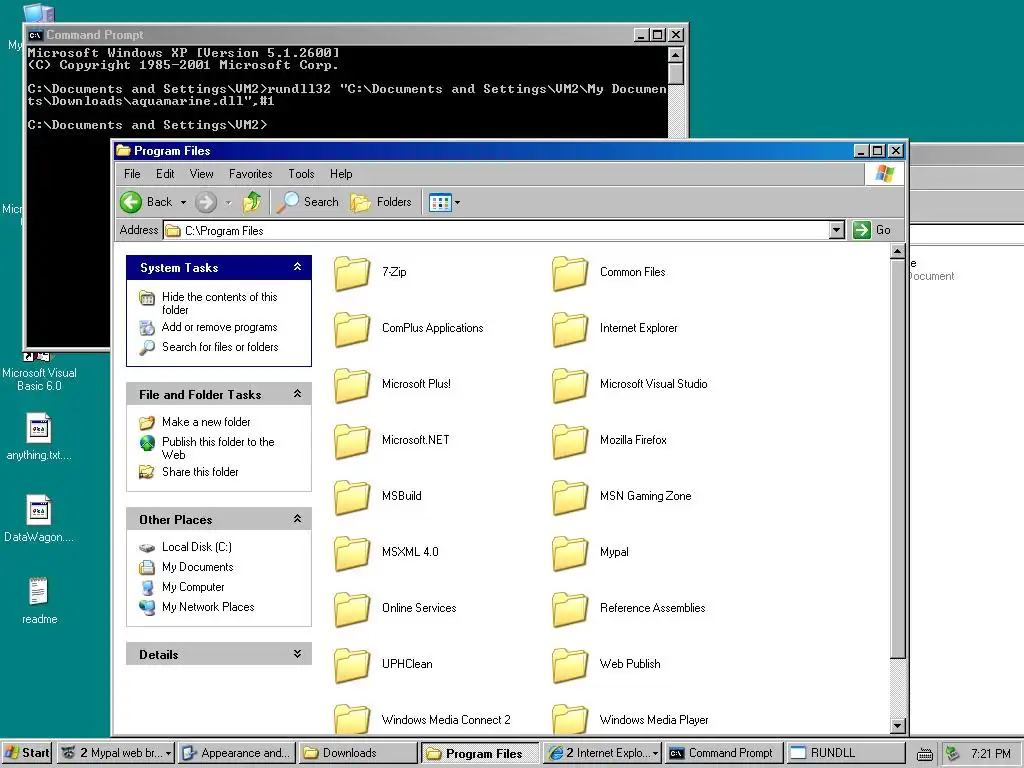This screenshot has height=768, width=1024.
Task: Click the Address field showing C:\Program Files
Action: coord(496,230)
